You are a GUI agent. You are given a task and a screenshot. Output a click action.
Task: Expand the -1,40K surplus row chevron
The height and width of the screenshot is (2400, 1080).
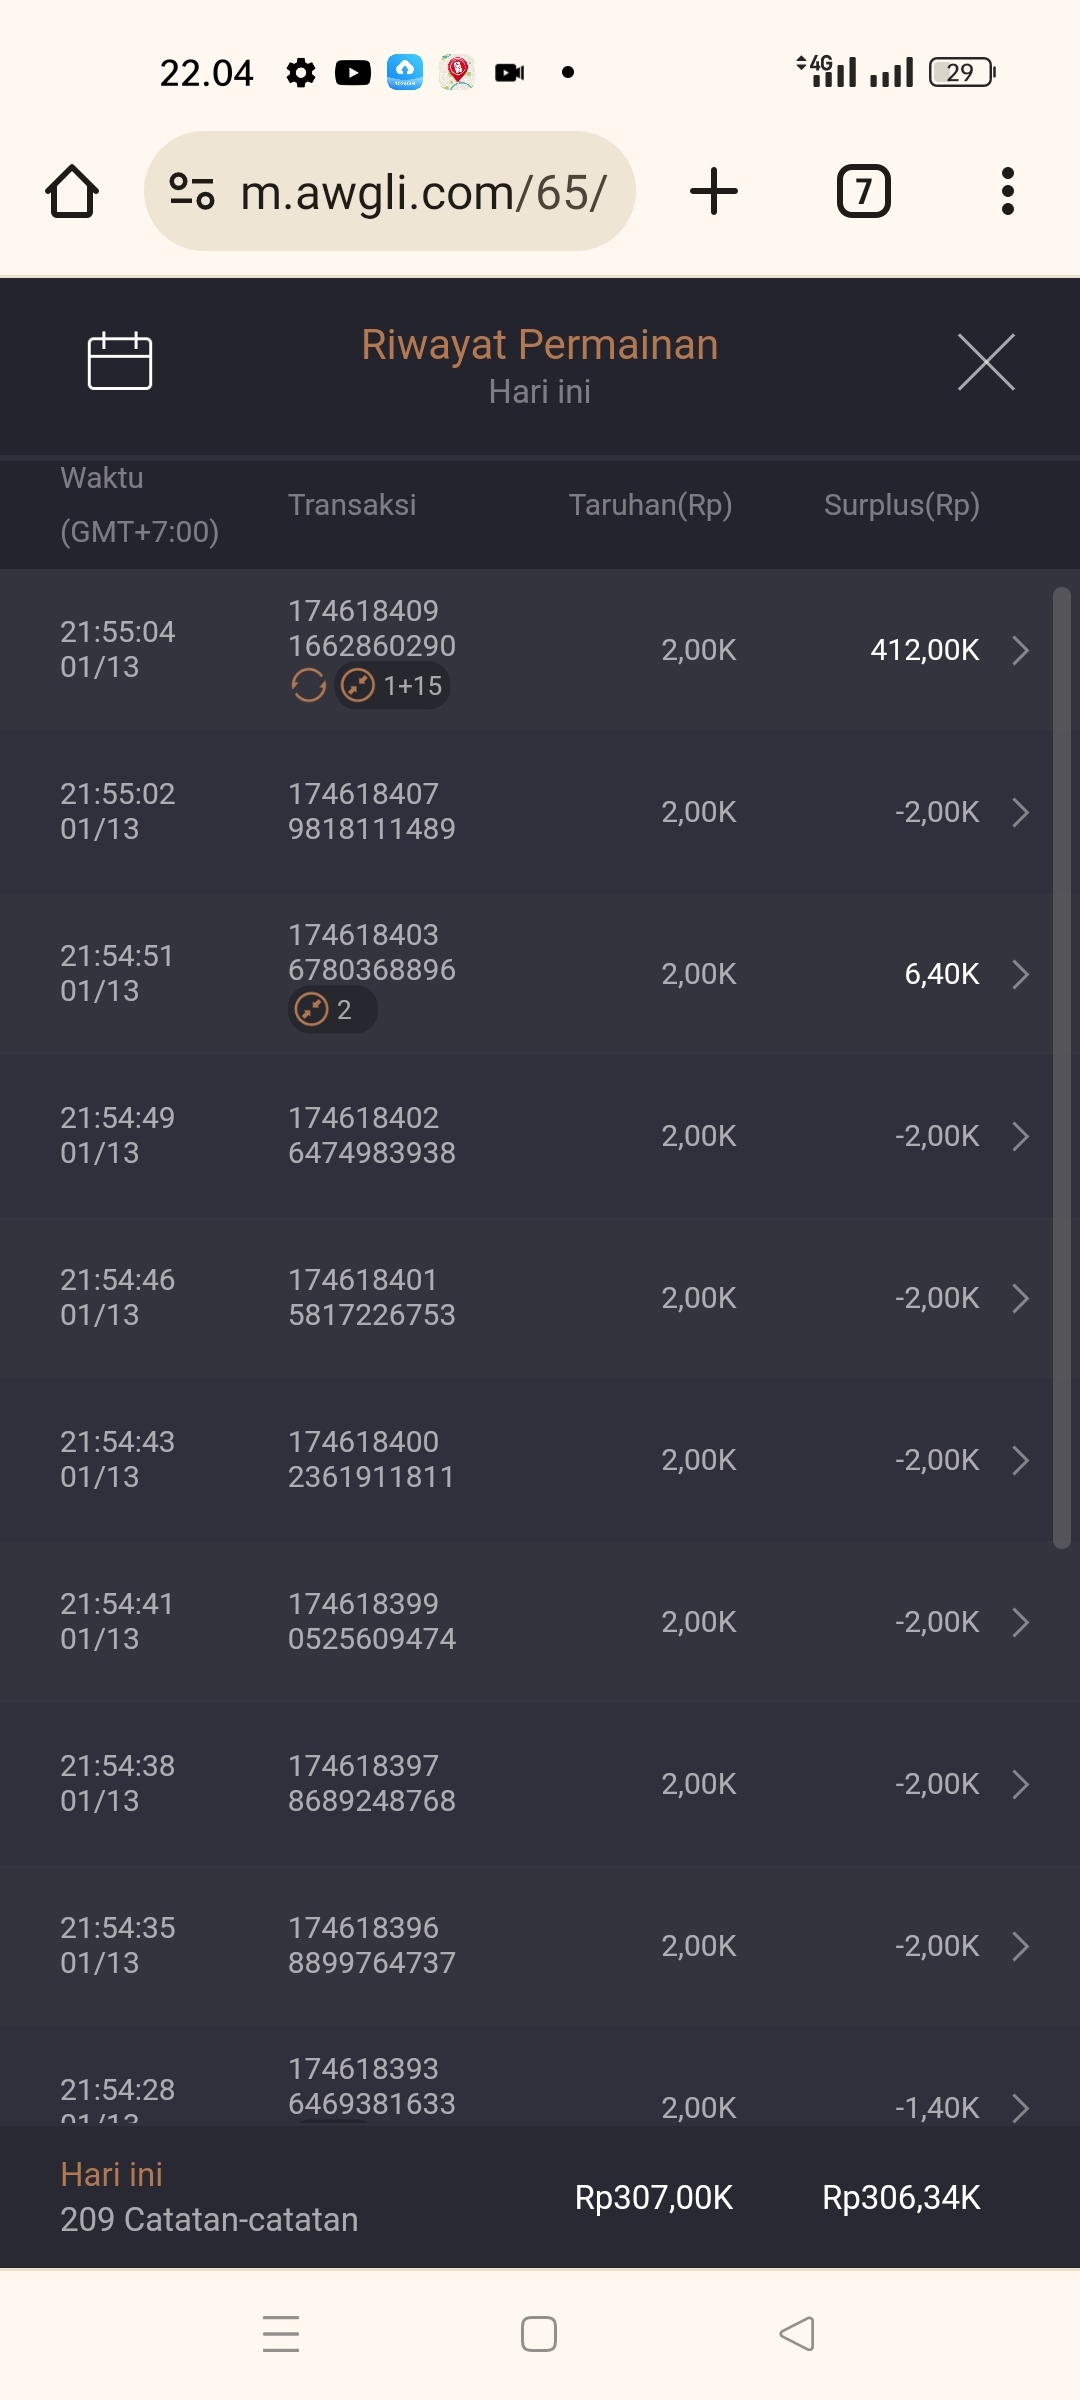click(x=1020, y=2108)
